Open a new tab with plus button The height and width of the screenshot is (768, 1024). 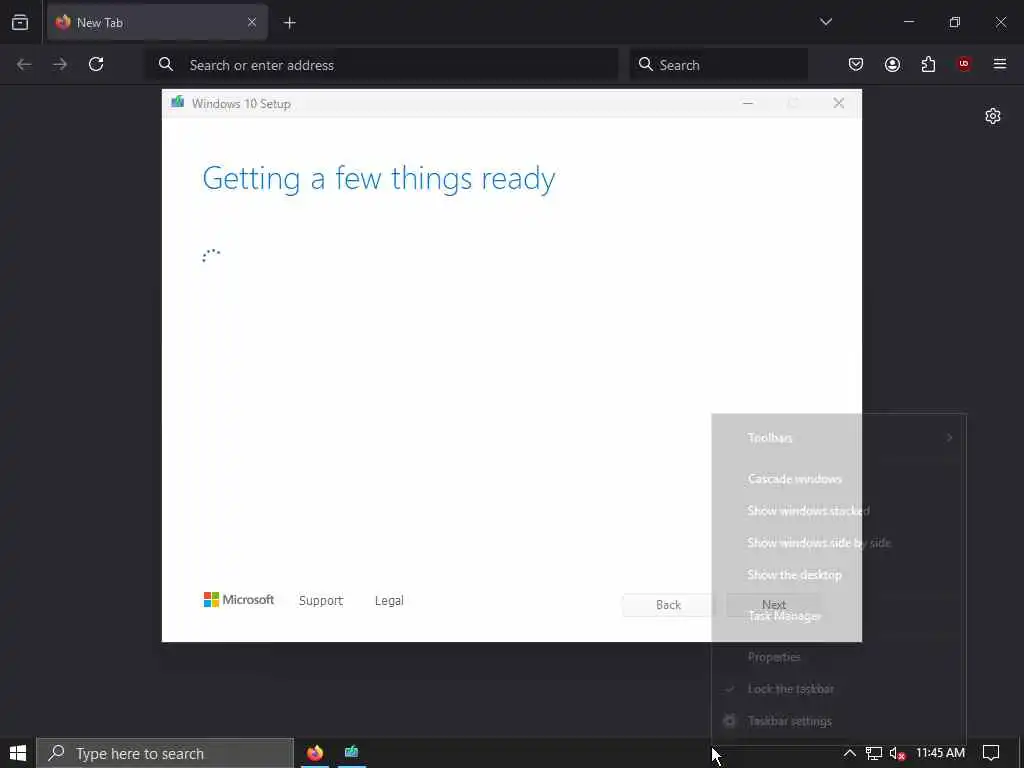click(289, 23)
